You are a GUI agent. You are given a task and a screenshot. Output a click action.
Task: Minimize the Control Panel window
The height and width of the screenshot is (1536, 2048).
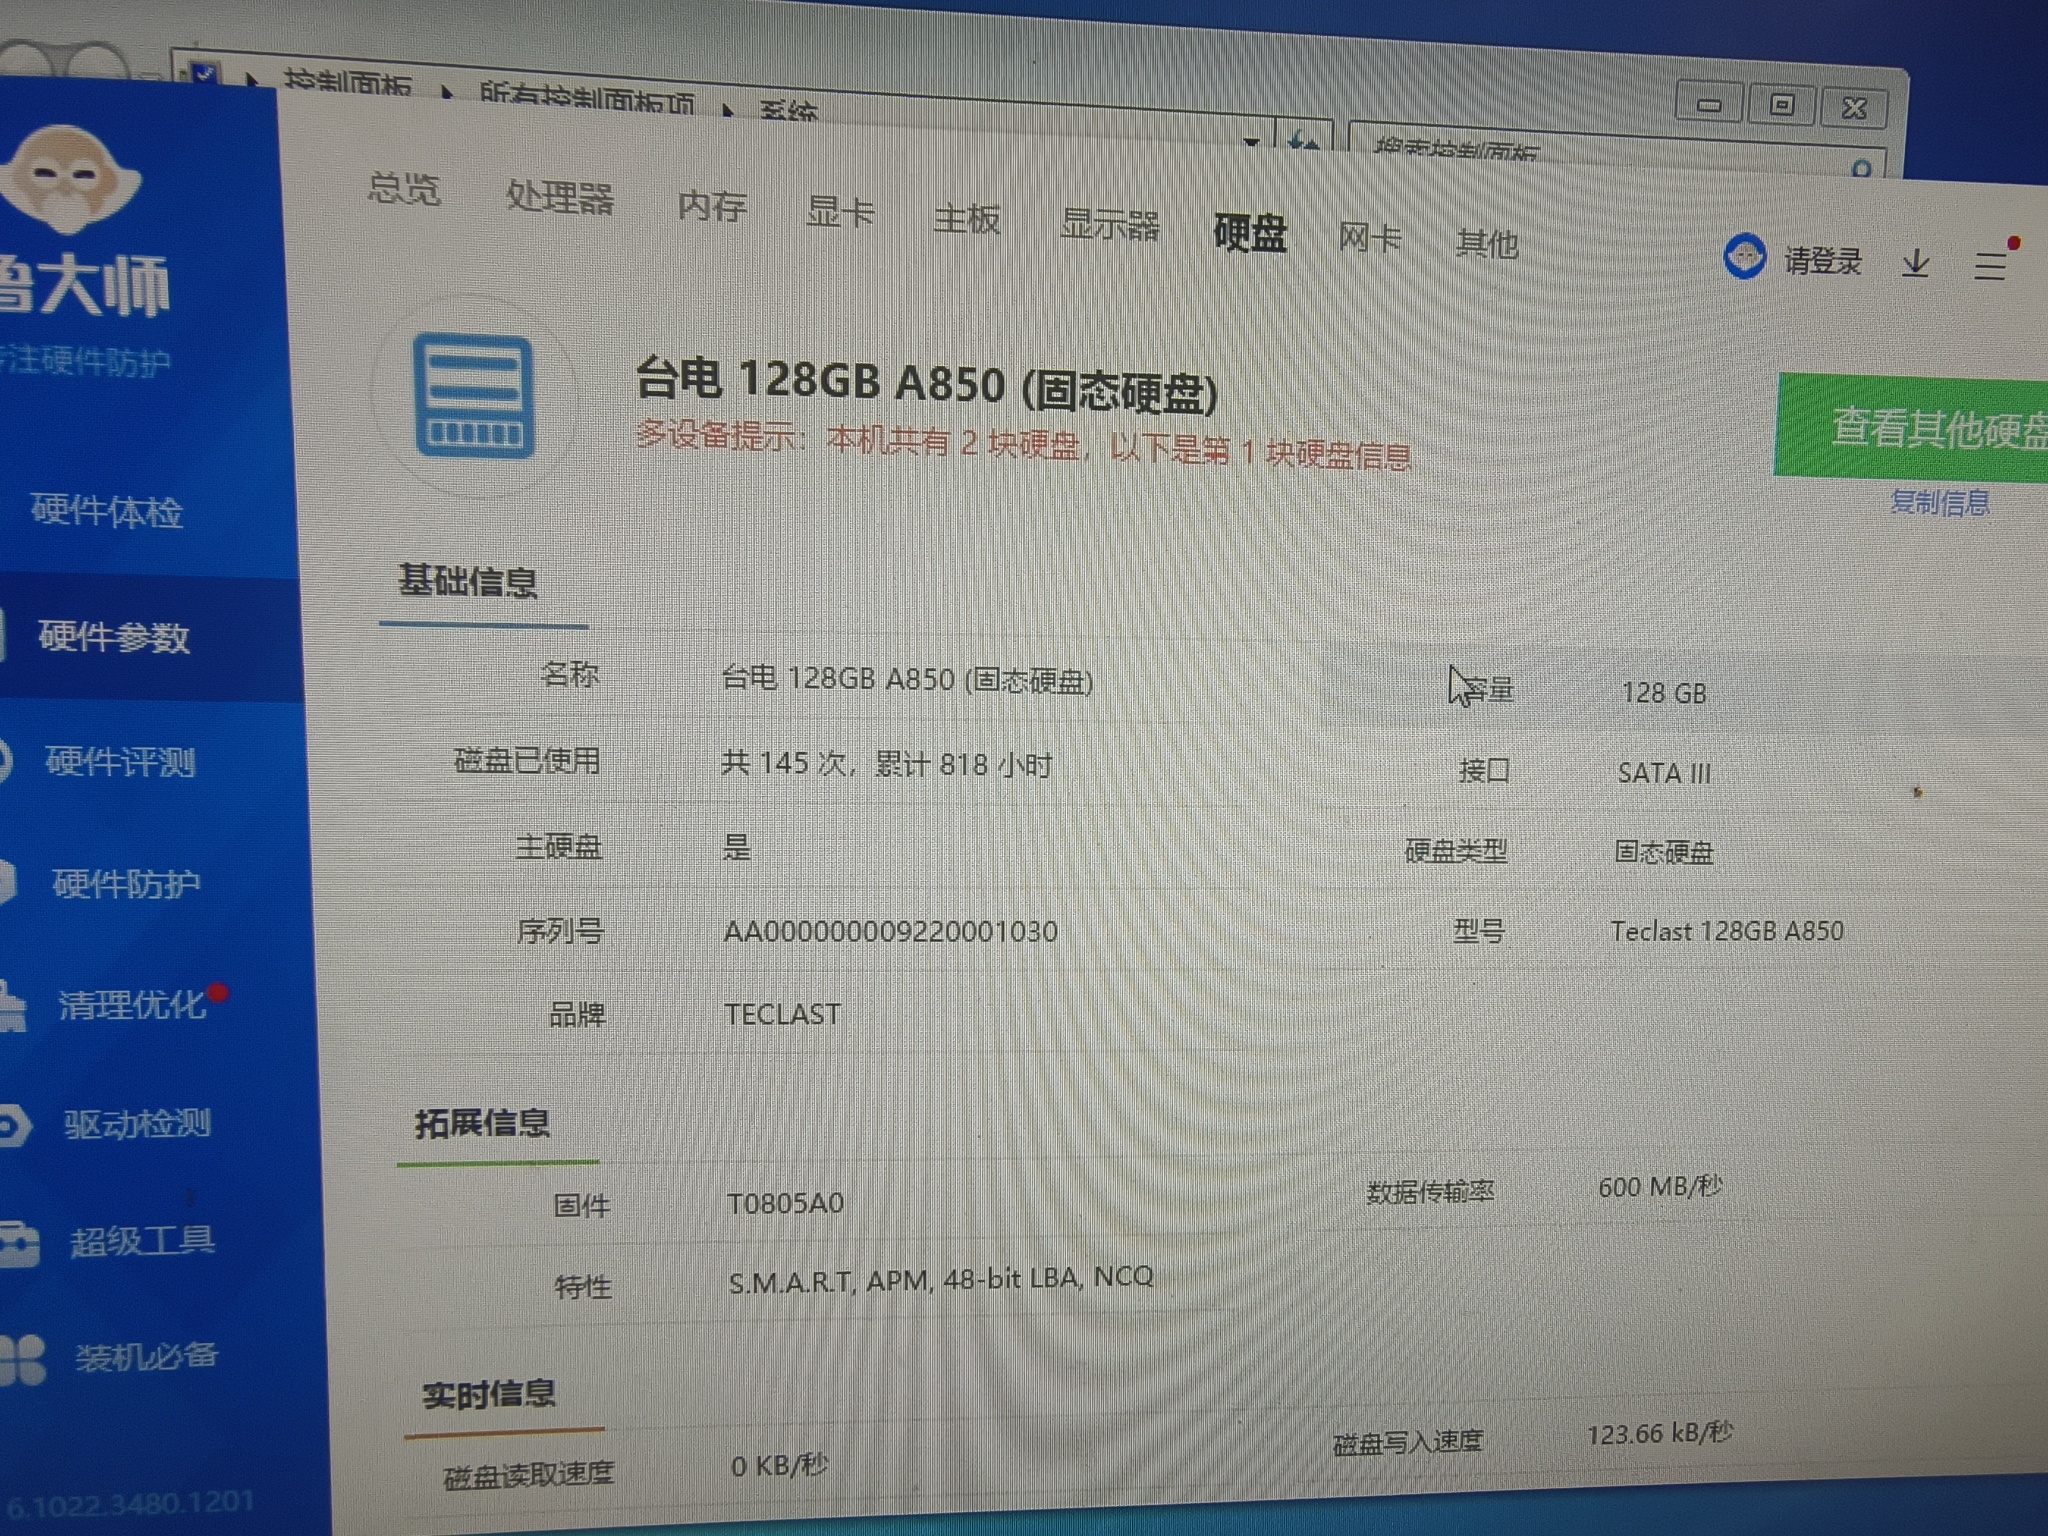pyautogui.click(x=1709, y=103)
